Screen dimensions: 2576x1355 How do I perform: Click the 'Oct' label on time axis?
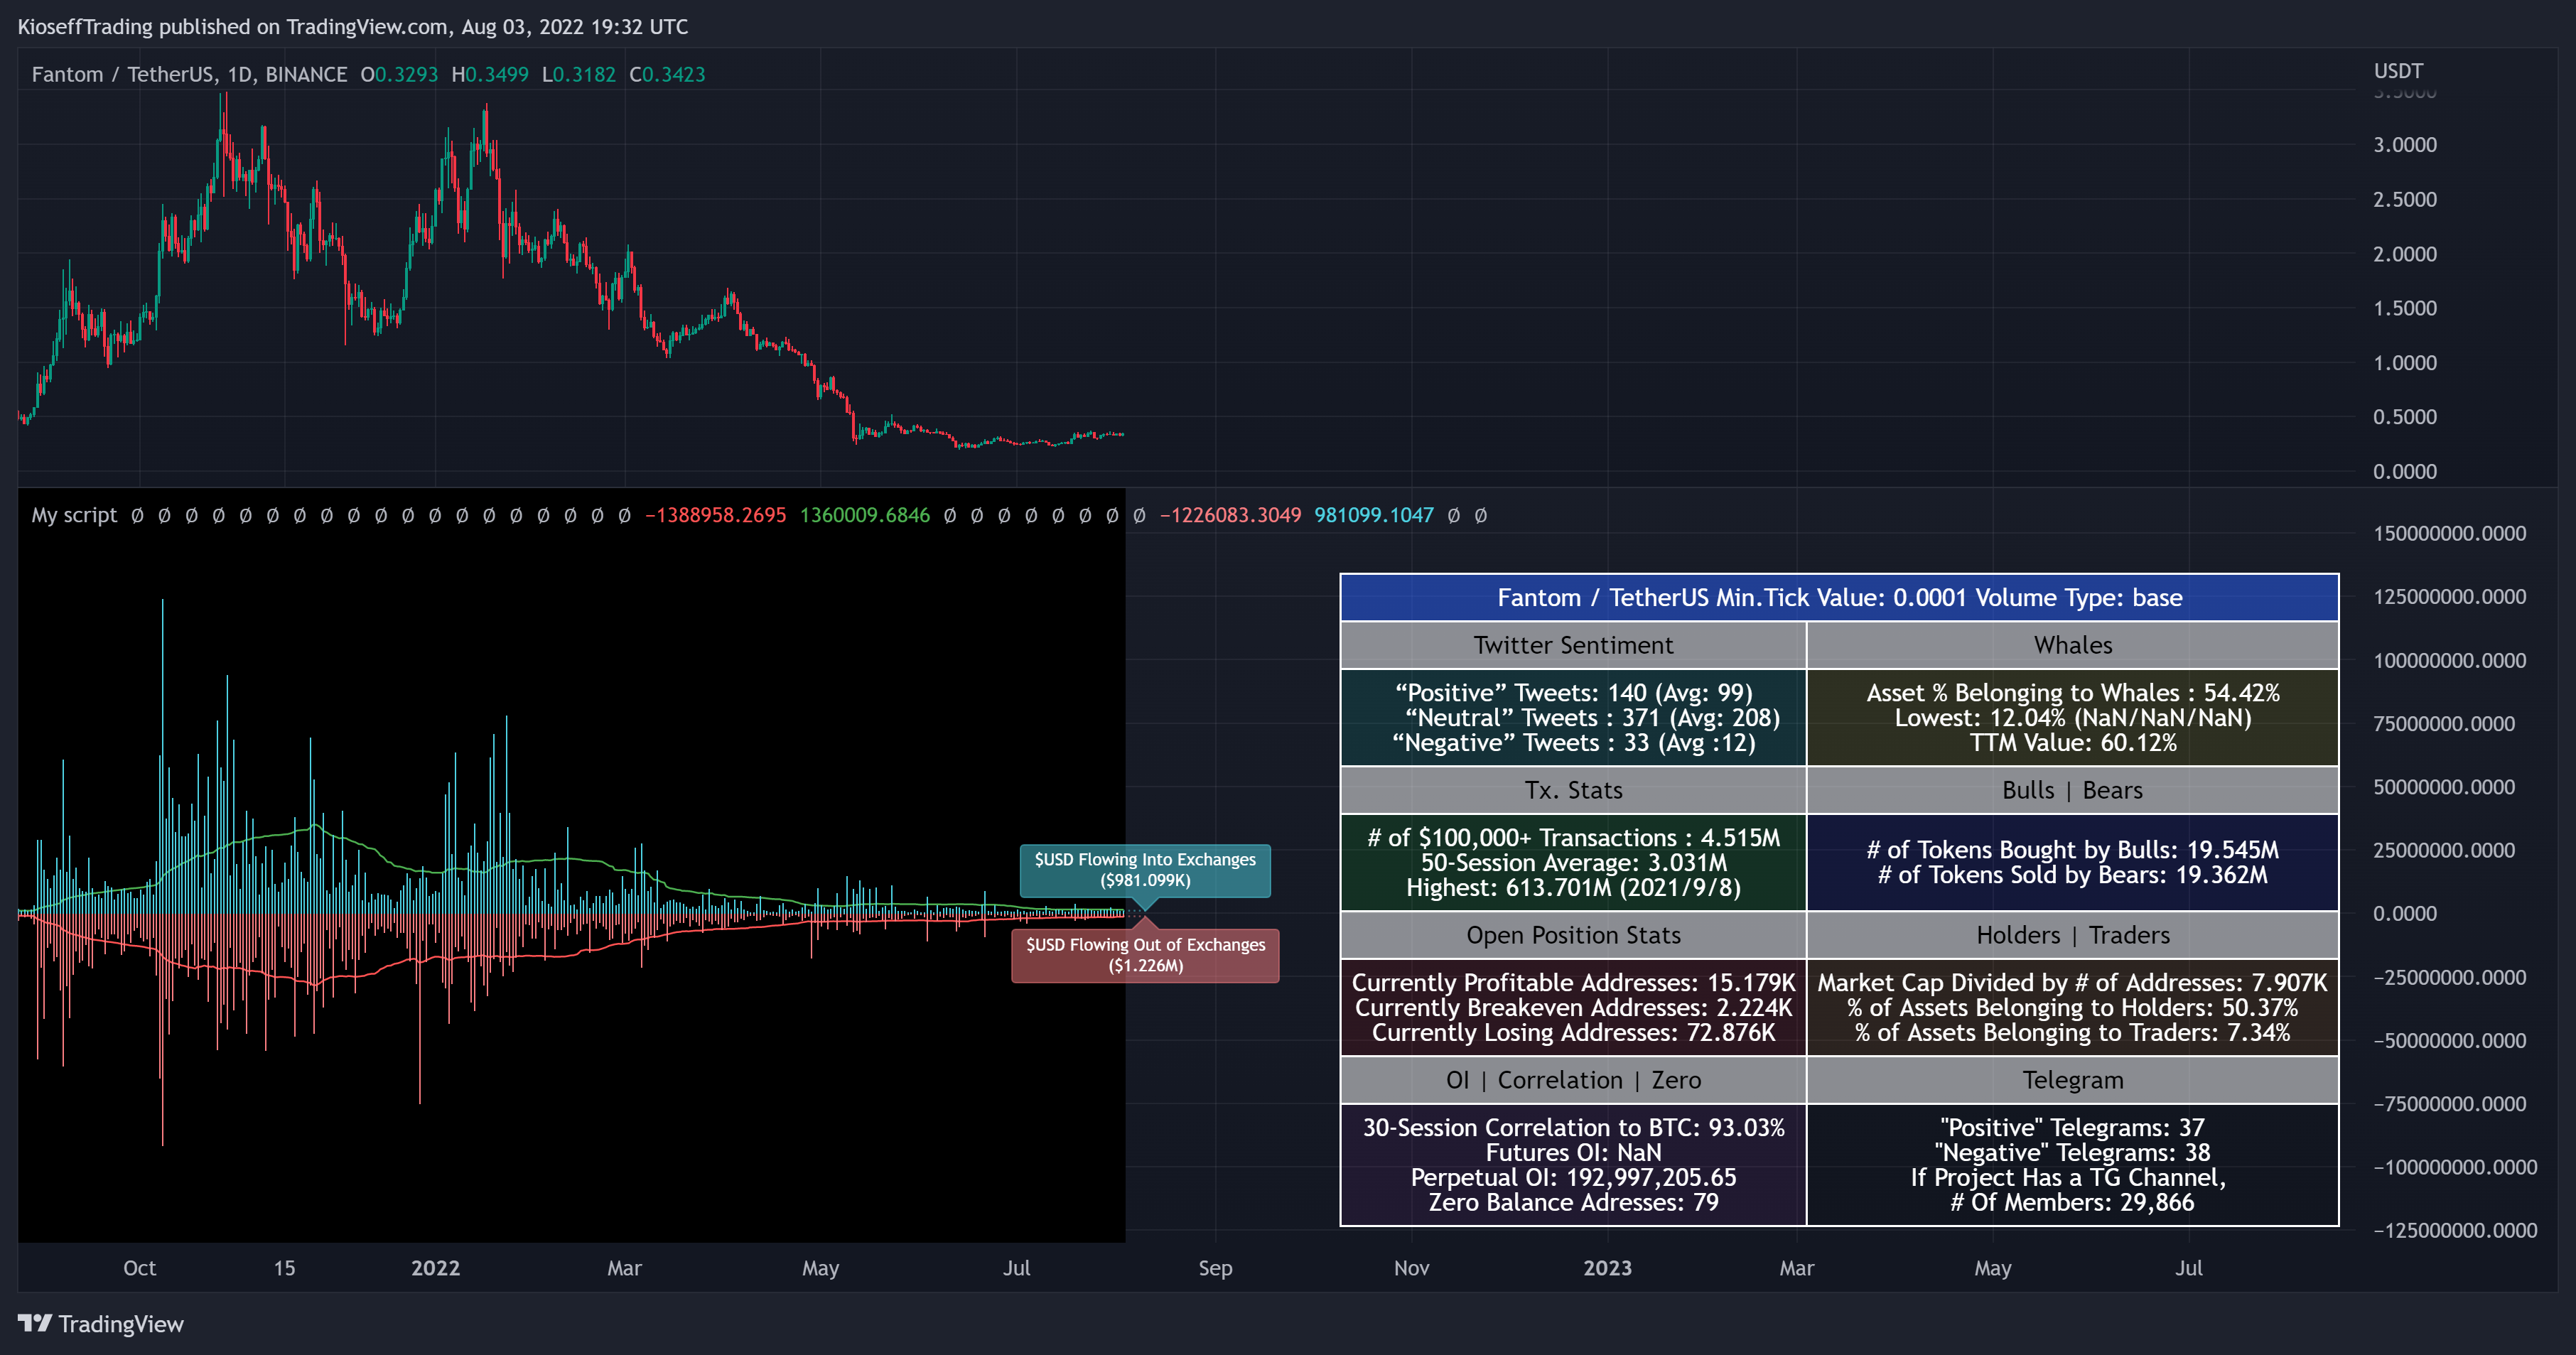coord(139,1268)
